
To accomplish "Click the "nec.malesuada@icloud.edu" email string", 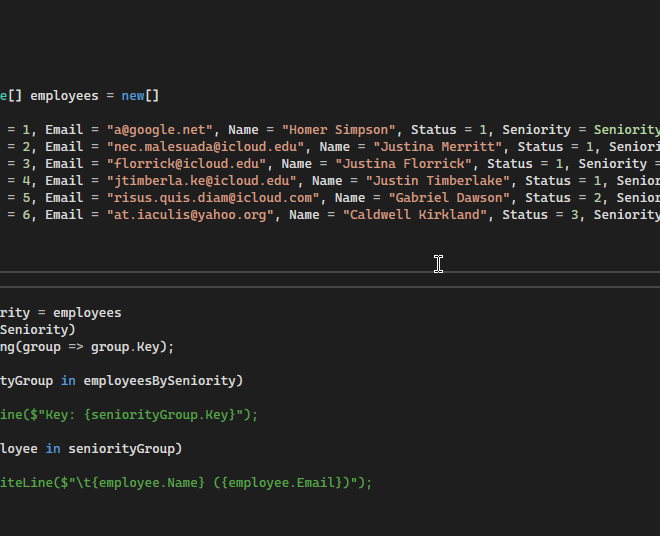I will click(x=205, y=147).
